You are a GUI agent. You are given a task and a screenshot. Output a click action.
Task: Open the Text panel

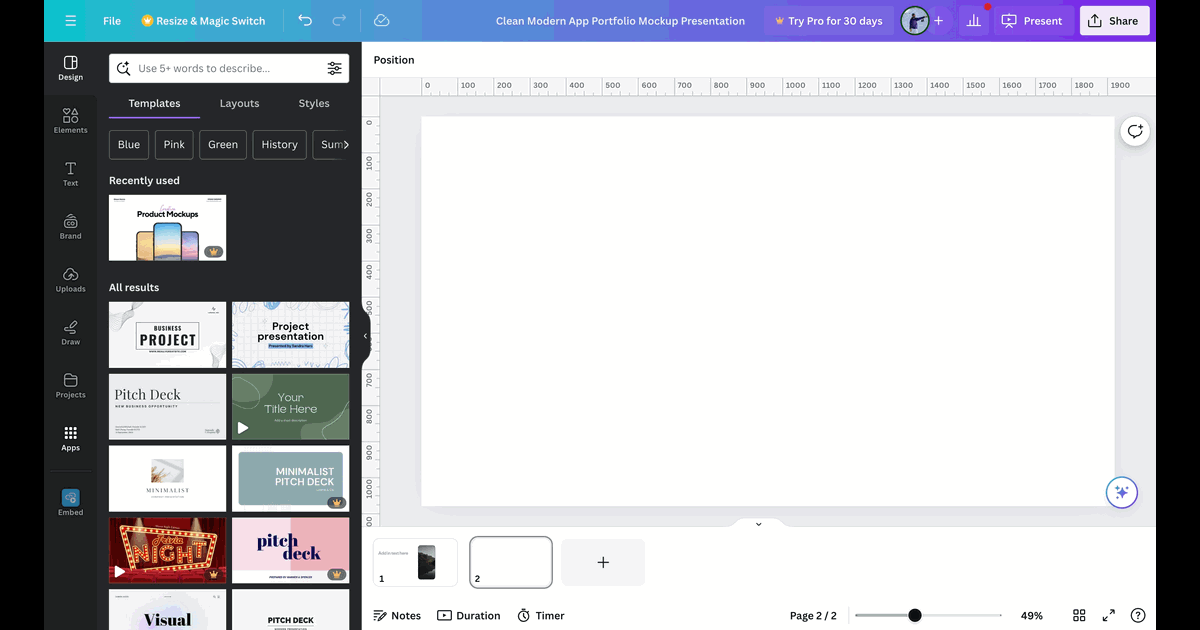[x=70, y=174]
